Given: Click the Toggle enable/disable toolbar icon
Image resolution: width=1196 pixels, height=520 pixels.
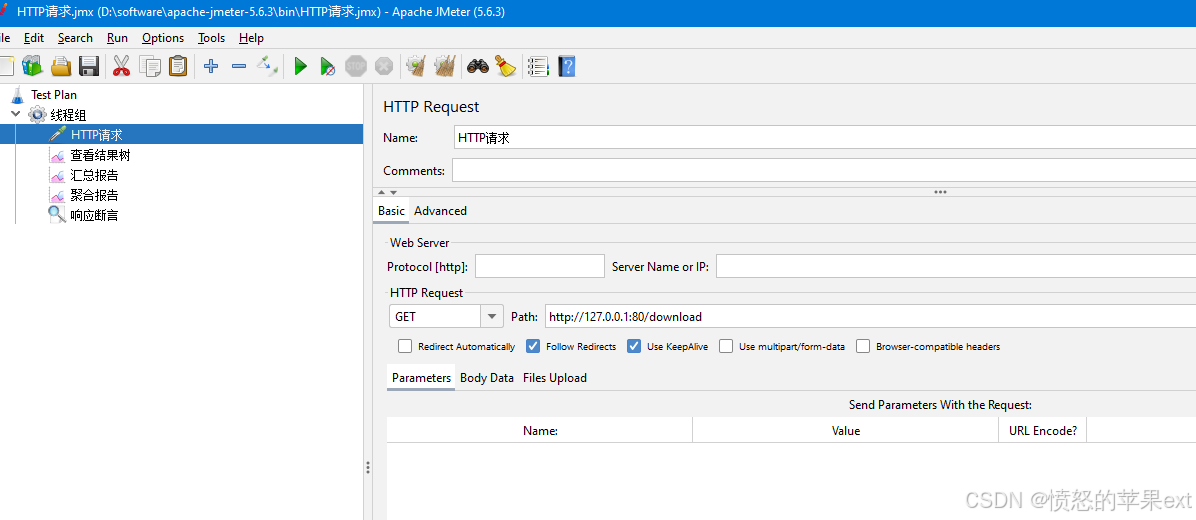Looking at the screenshot, I should 267,66.
